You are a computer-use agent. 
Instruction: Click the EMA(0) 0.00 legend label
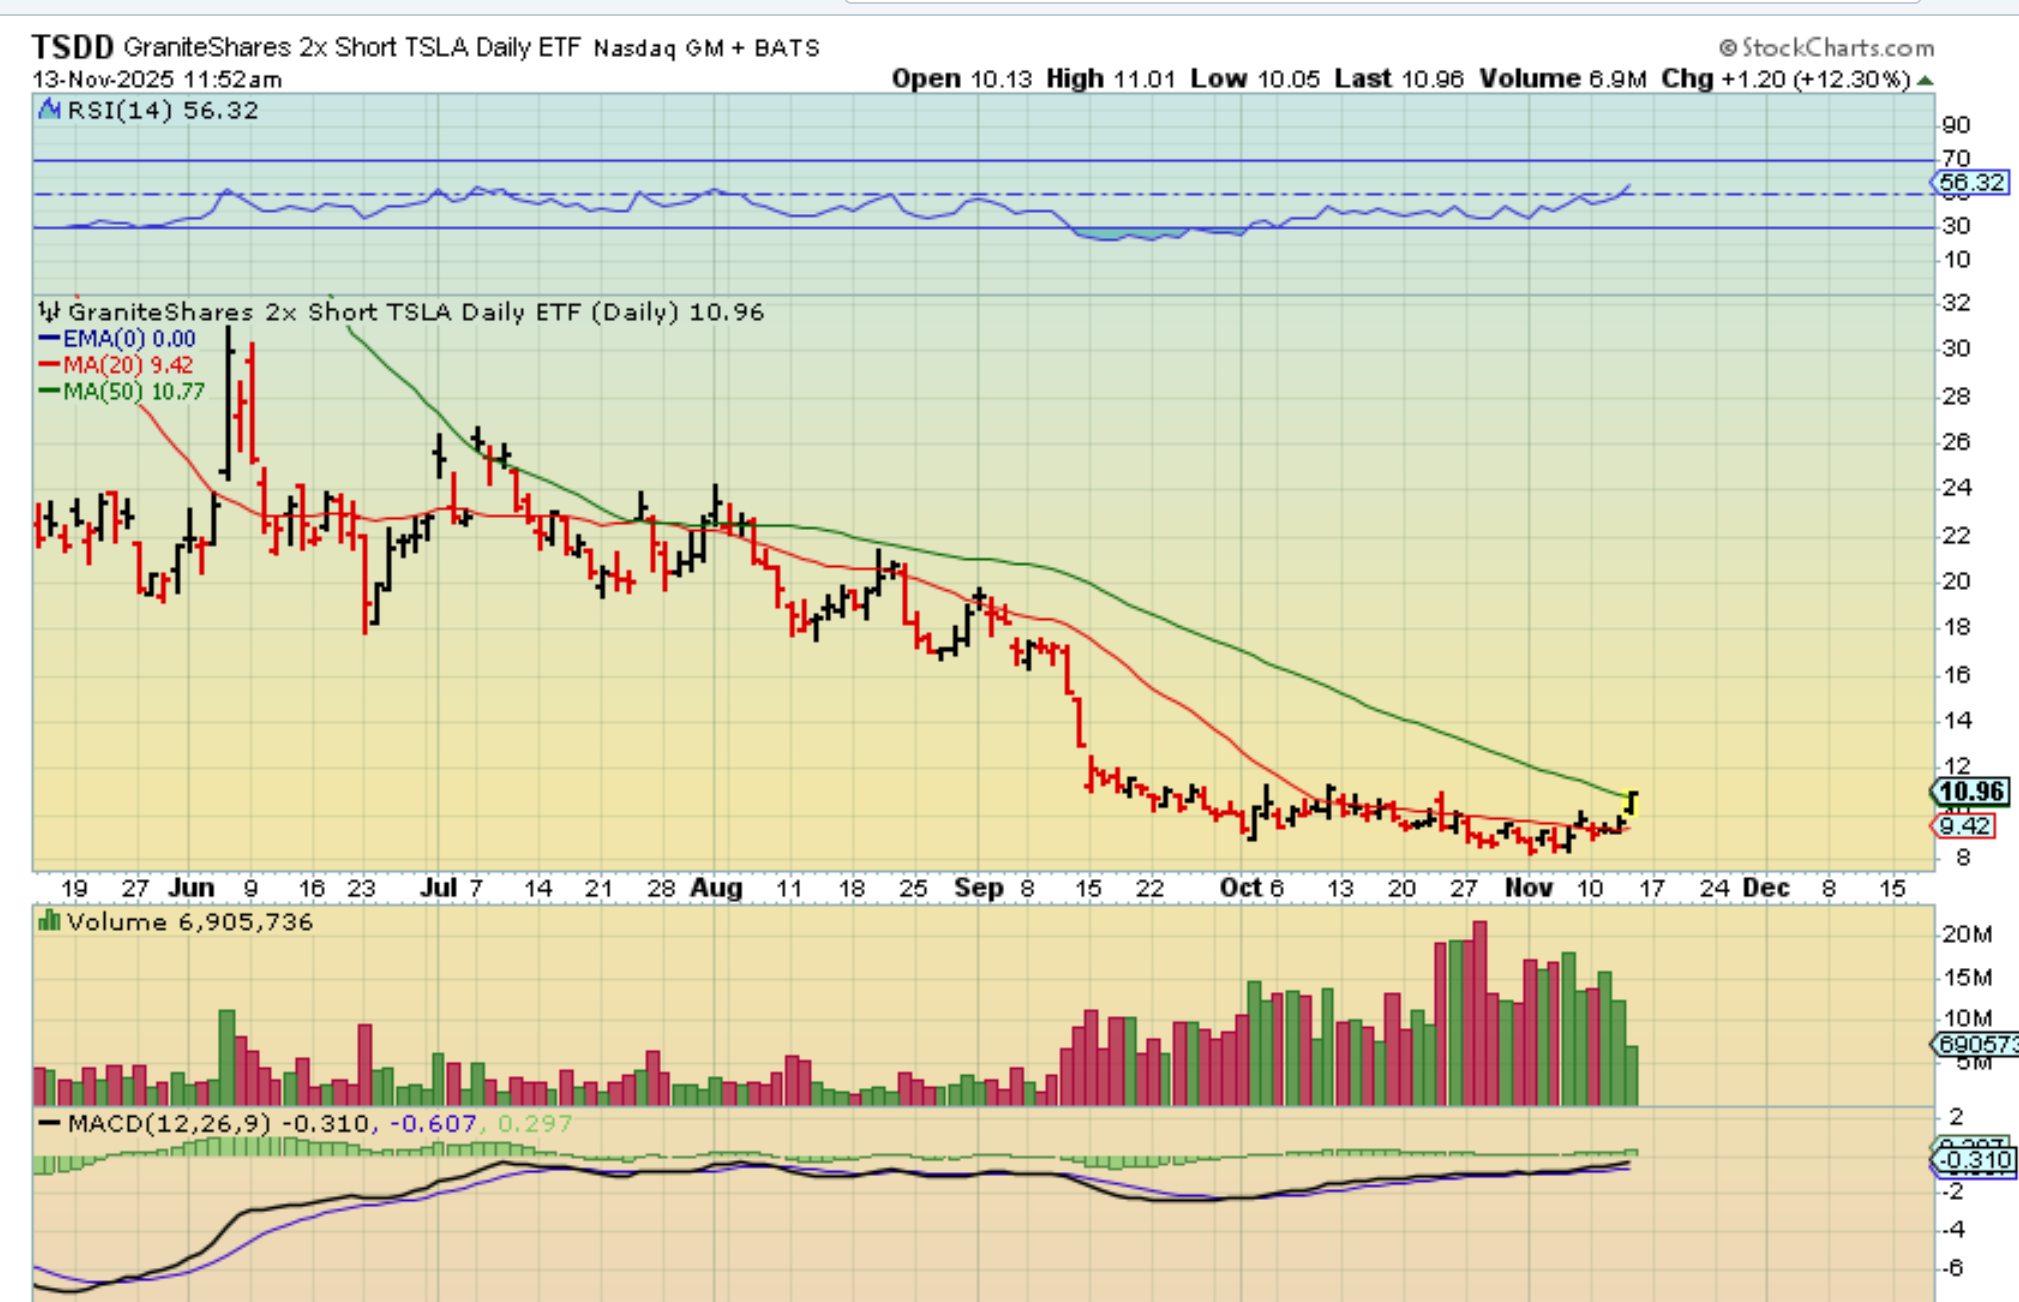tap(129, 339)
